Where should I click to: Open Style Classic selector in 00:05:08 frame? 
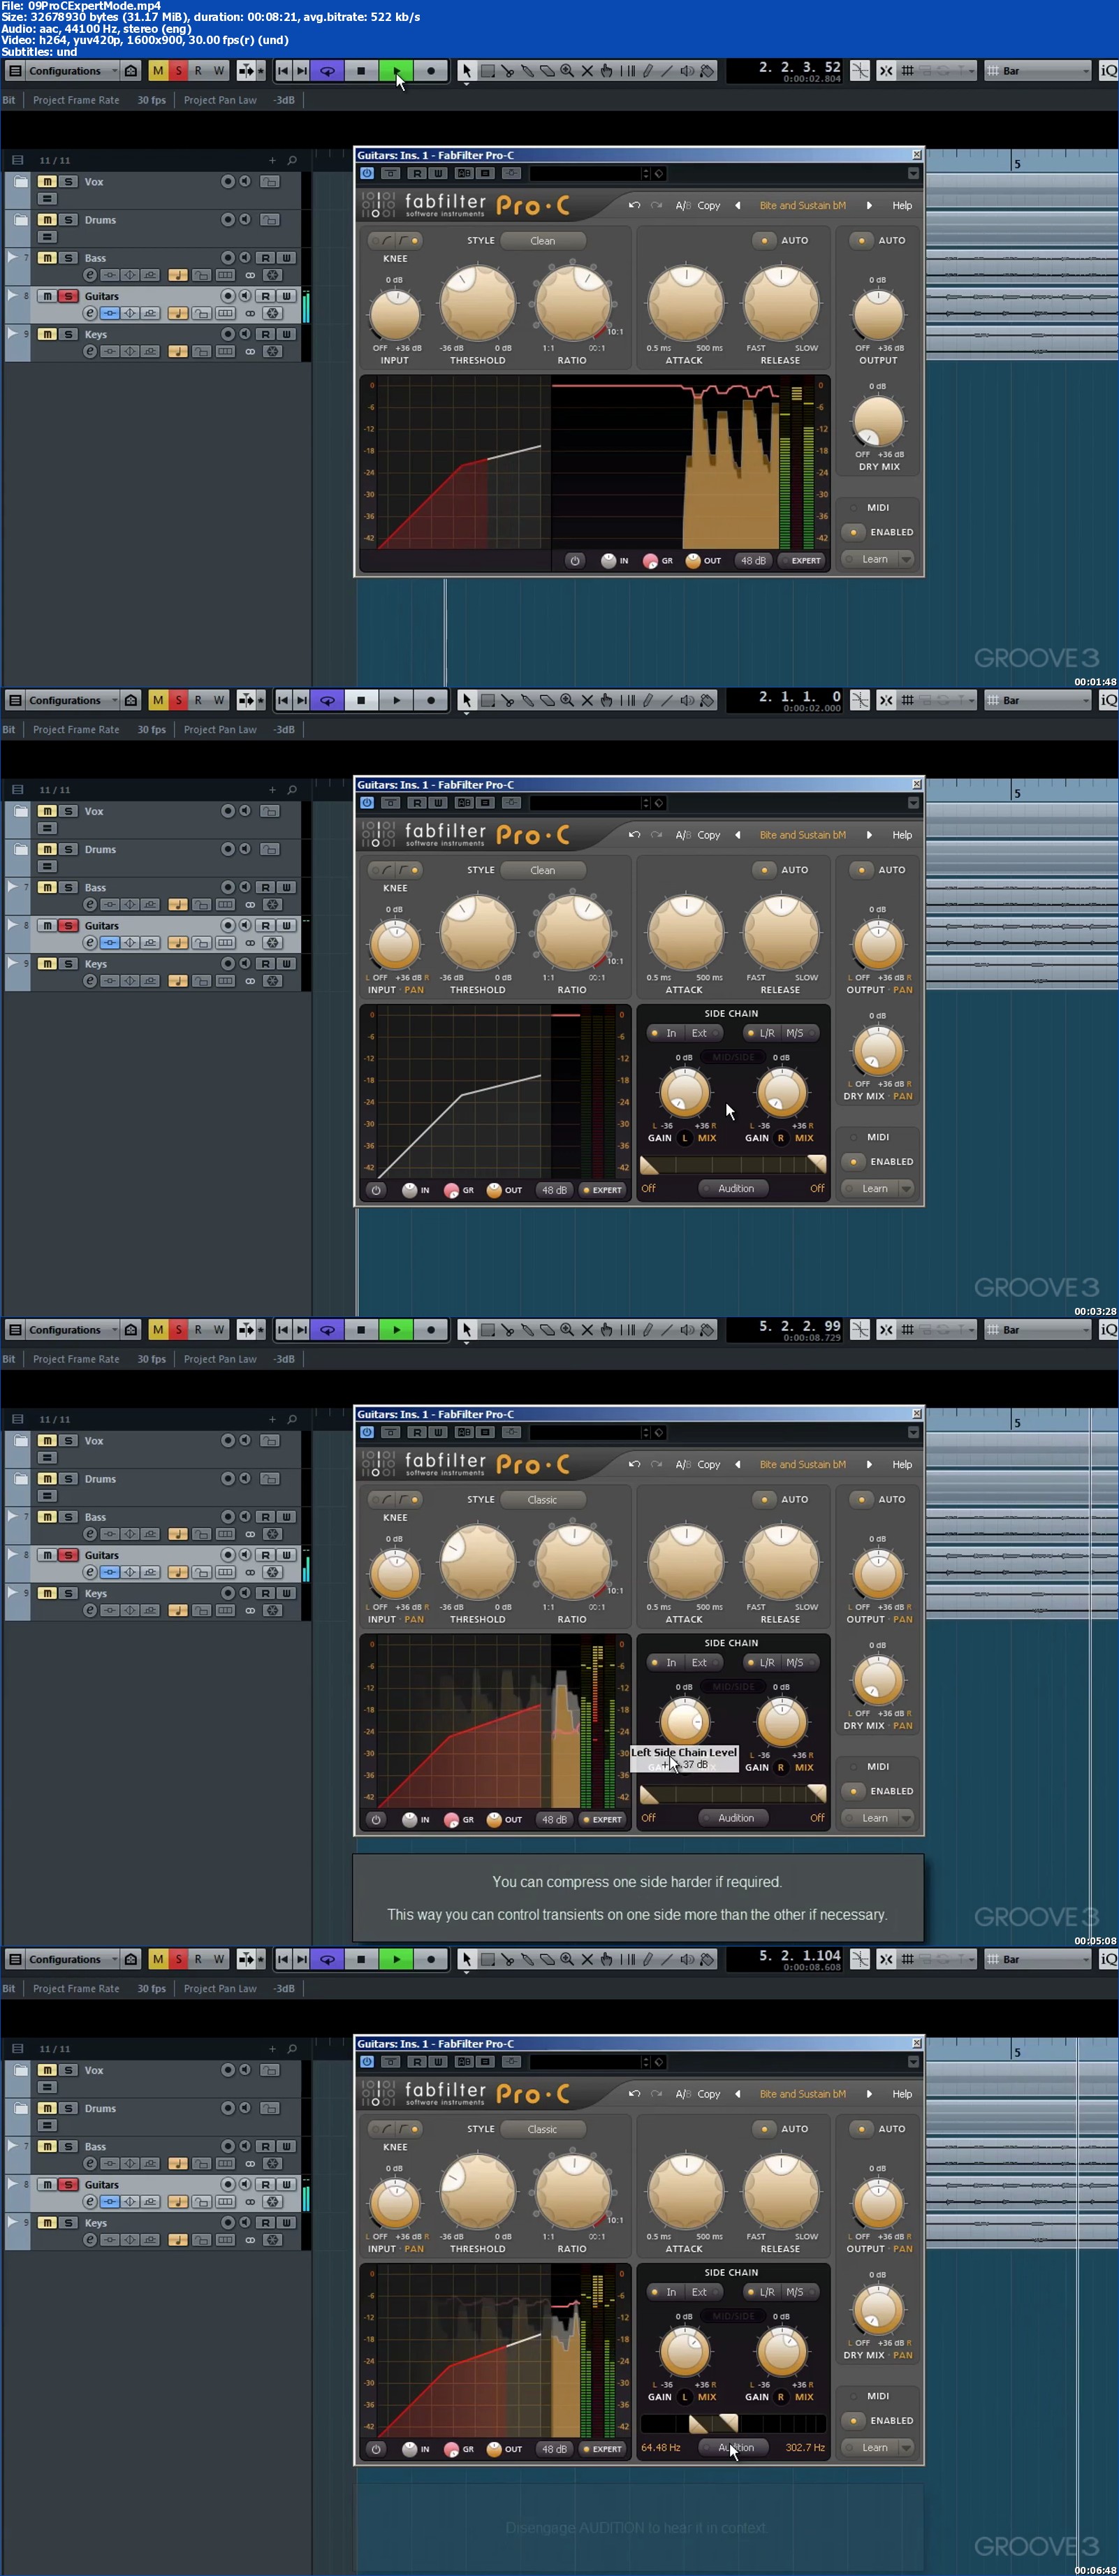click(543, 1500)
